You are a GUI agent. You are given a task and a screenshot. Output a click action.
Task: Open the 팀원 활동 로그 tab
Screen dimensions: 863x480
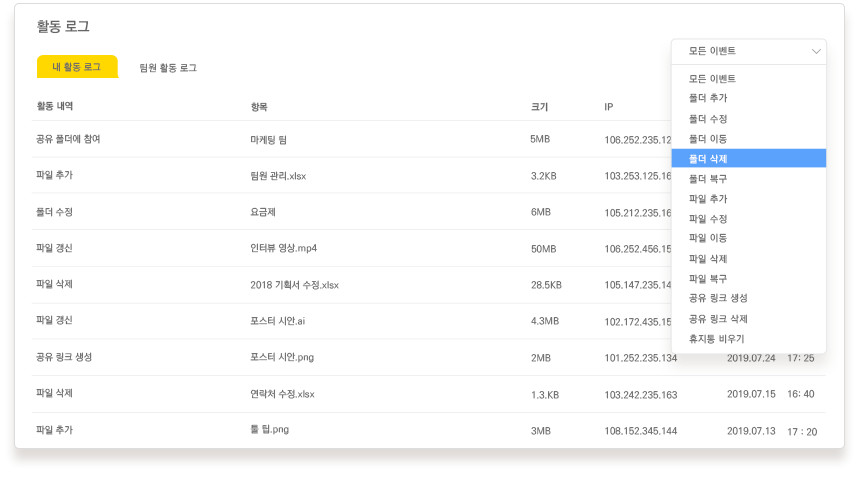coord(168,68)
